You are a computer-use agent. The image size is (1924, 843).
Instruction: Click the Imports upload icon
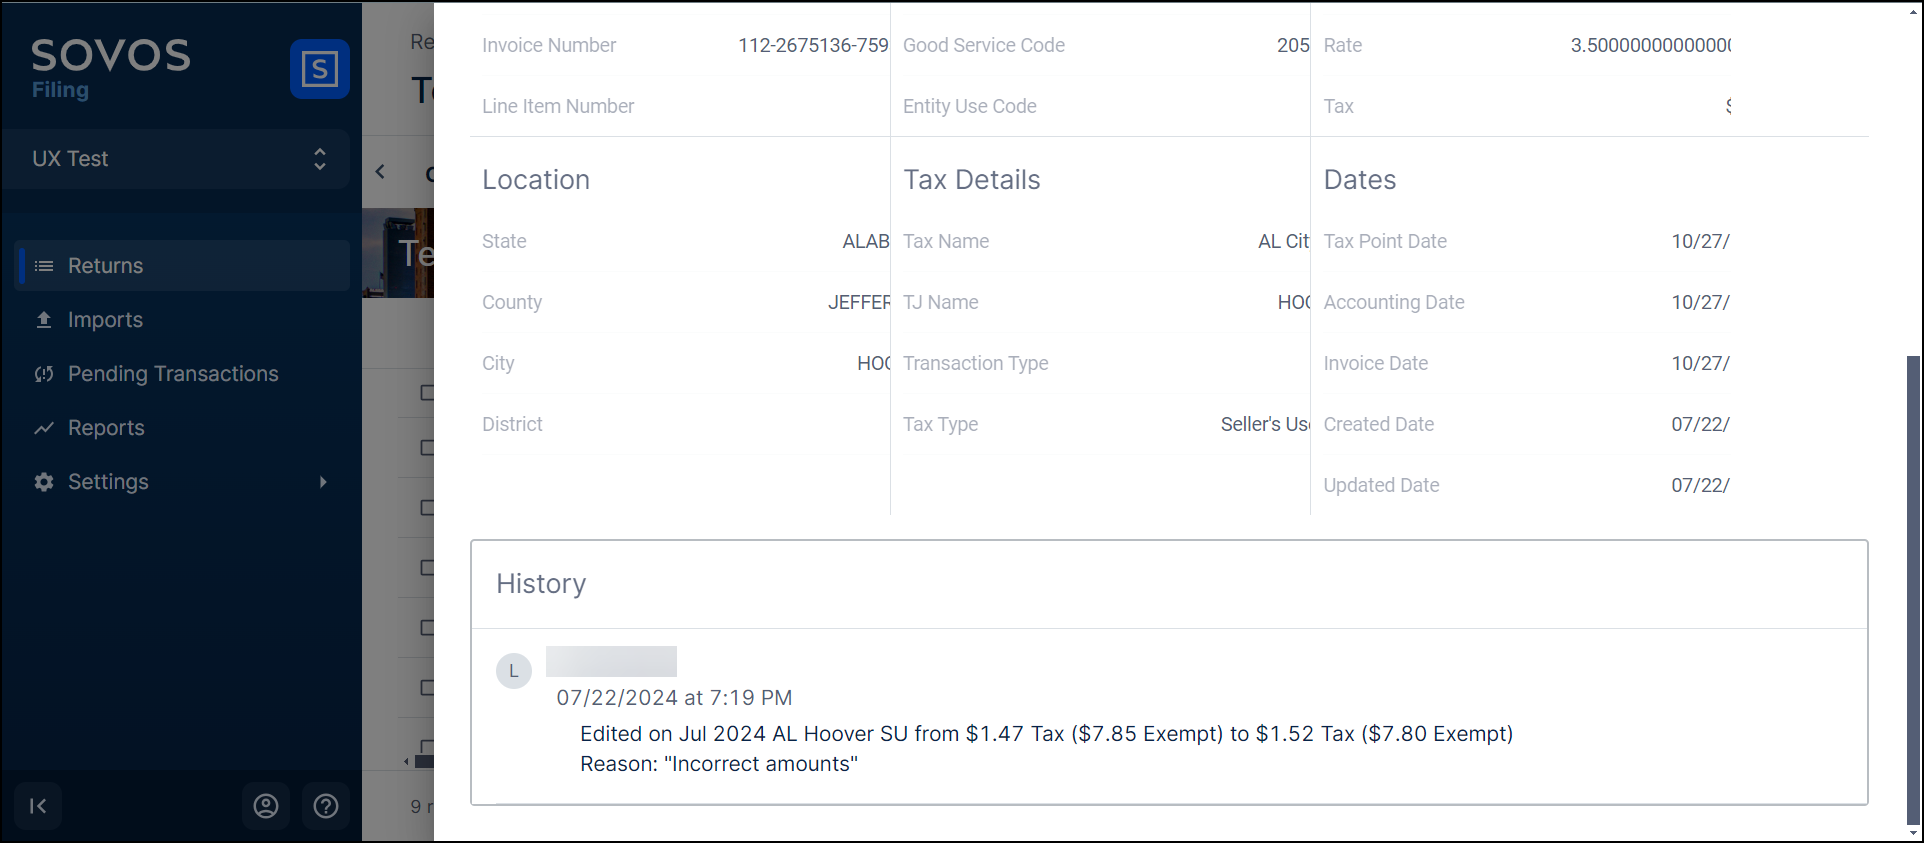pyautogui.click(x=44, y=320)
